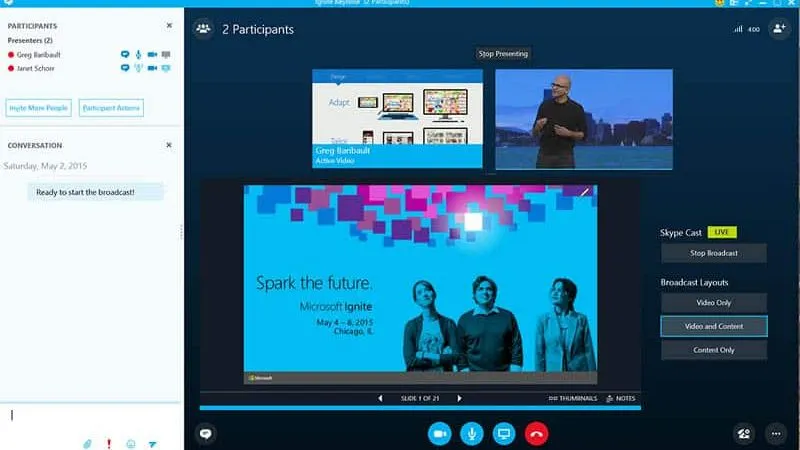This screenshot has height=450, width=800.
Task: Open the chat bubble icon in the call bar
Action: [206, 434]
